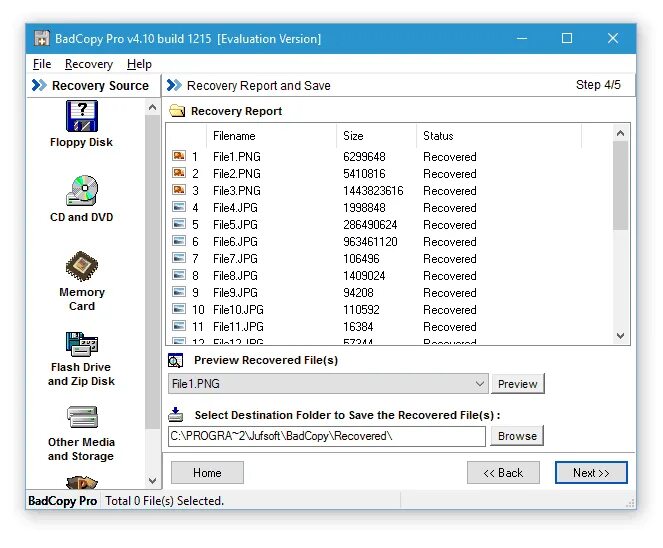
Task: Click the report list scrollbar thumb
Action: [x=620, y=186]
